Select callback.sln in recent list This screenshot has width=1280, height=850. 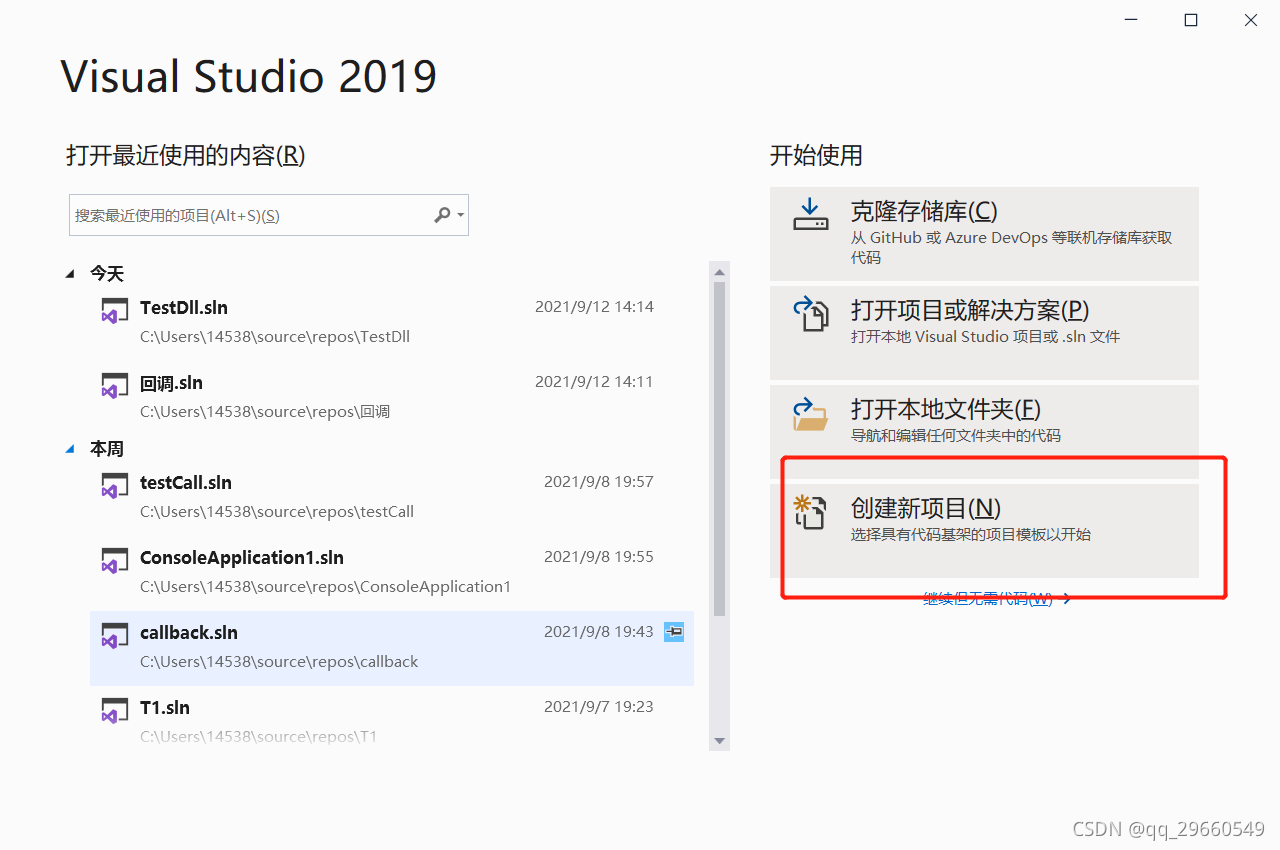tap(392, 648)
